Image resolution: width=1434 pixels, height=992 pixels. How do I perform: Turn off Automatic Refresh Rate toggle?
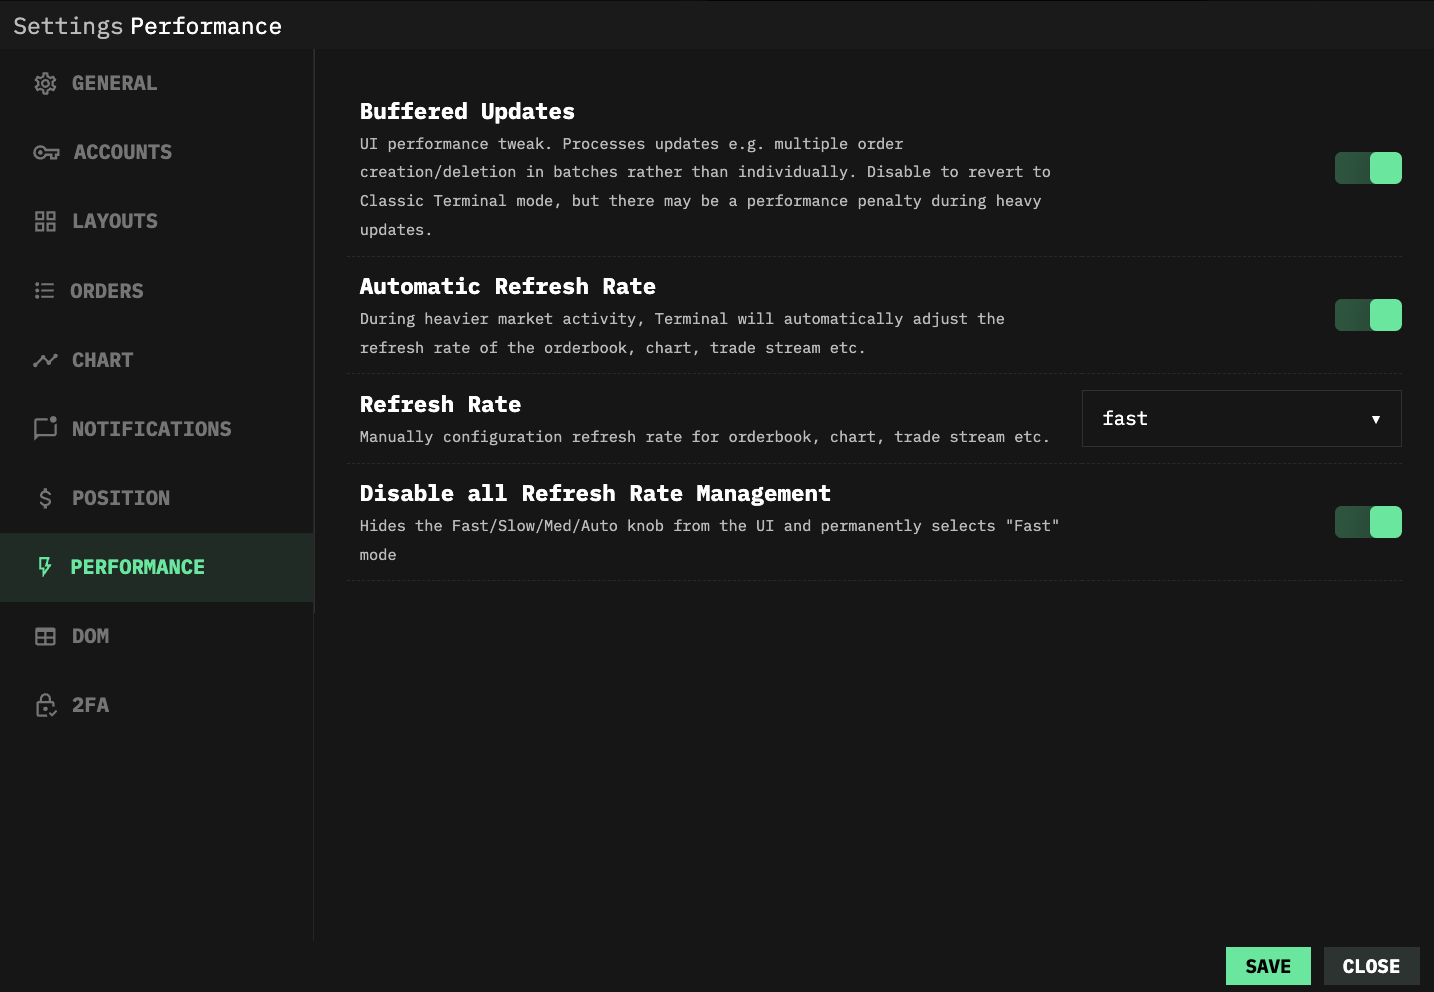click(1367, 315)
